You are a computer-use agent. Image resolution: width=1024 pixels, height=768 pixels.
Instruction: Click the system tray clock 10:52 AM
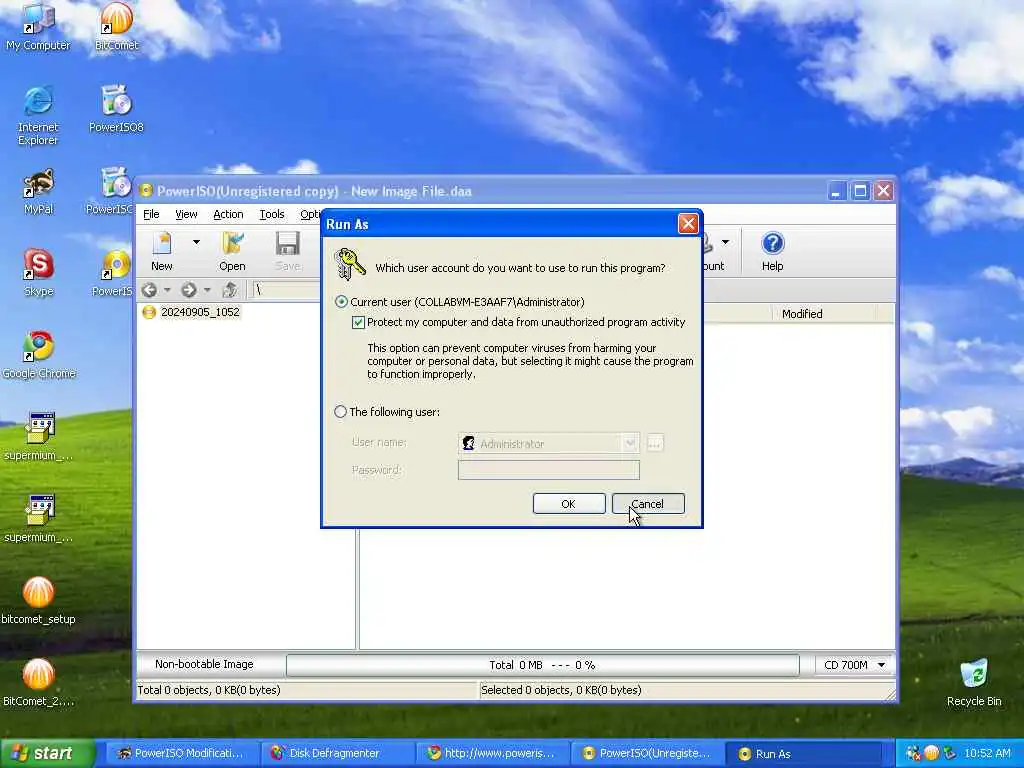(x=987, y=754)
